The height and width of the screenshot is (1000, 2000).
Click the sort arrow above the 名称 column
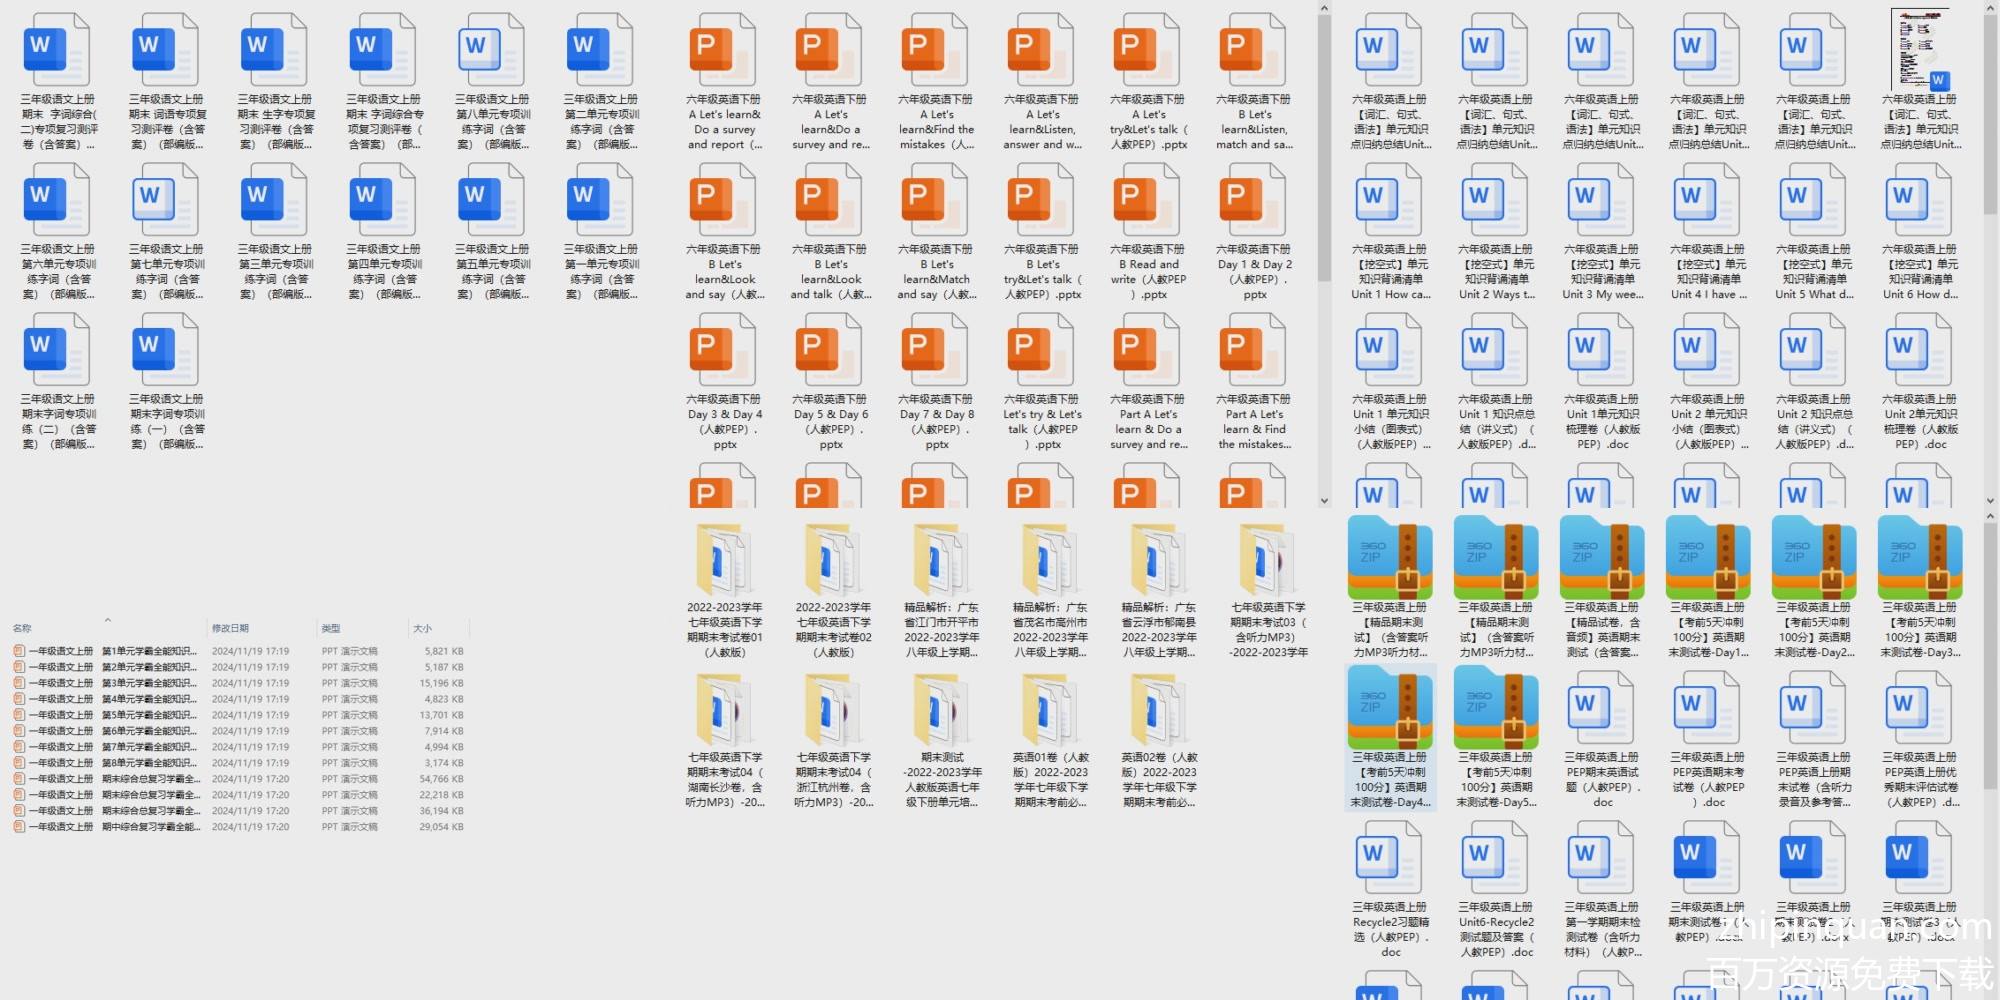(107, 620)
